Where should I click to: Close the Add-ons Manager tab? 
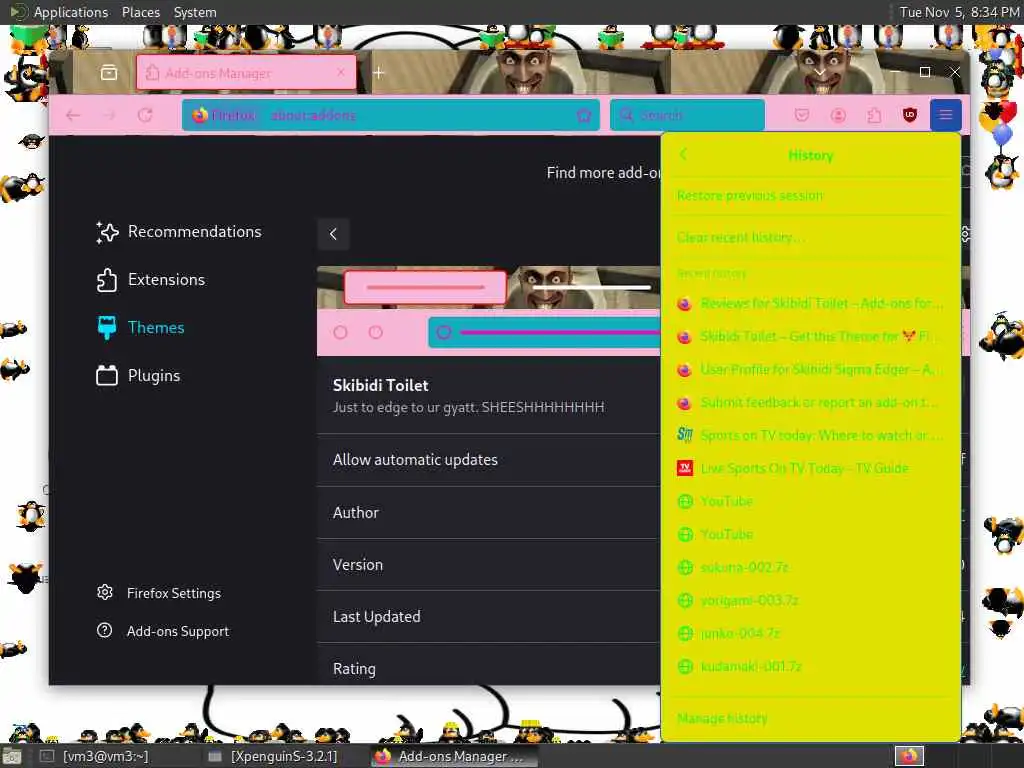(341, 72)
